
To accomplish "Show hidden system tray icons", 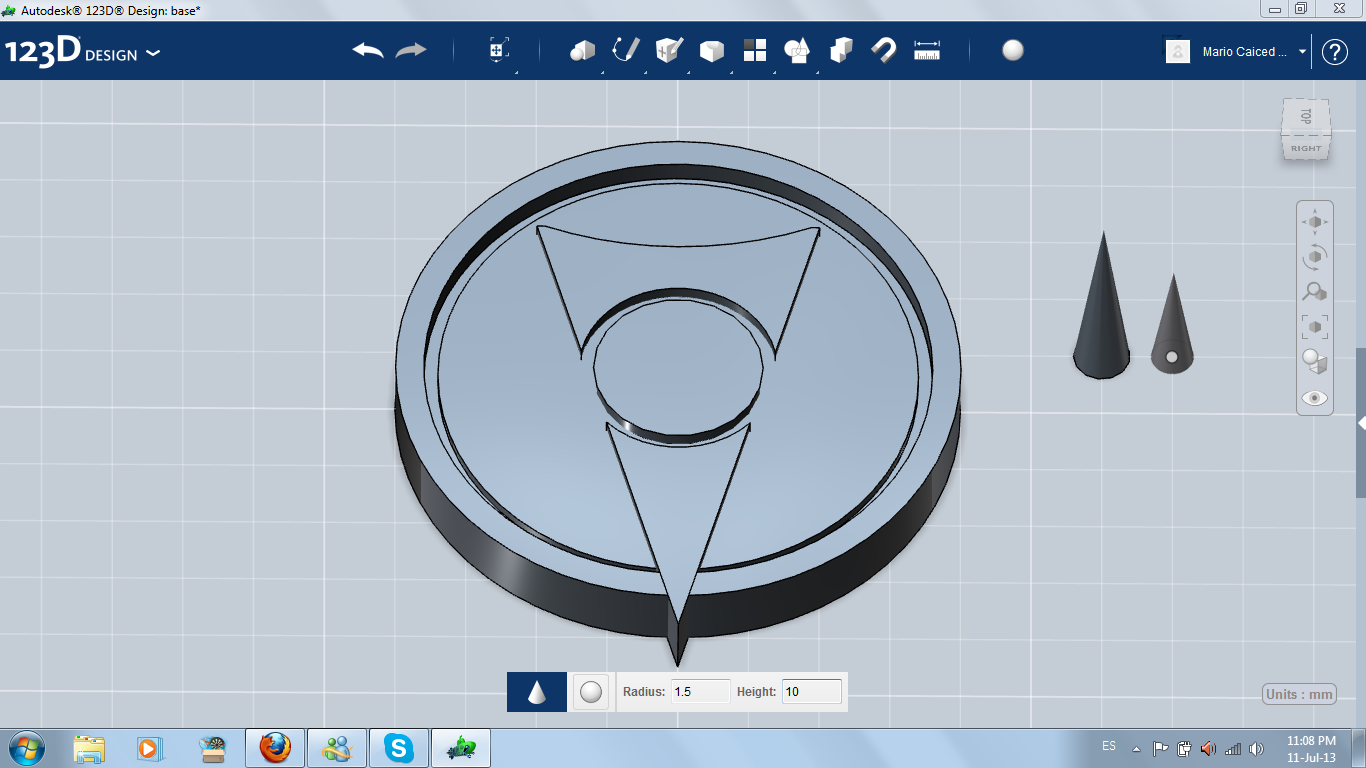I will (x=1136, y=748).
